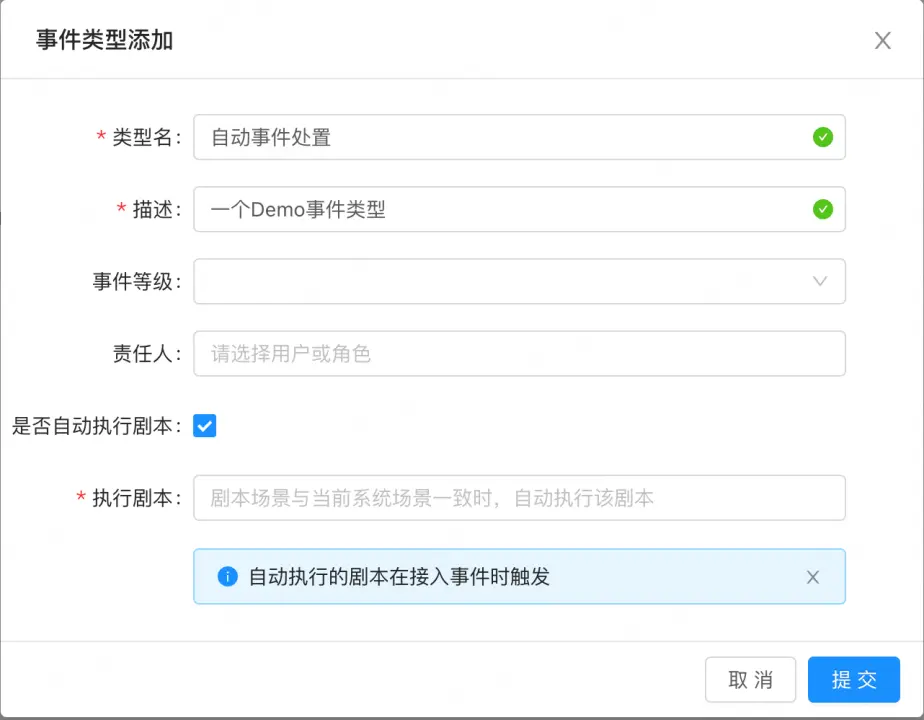
Task: Click into the 描述 input field
Action: 500,209
